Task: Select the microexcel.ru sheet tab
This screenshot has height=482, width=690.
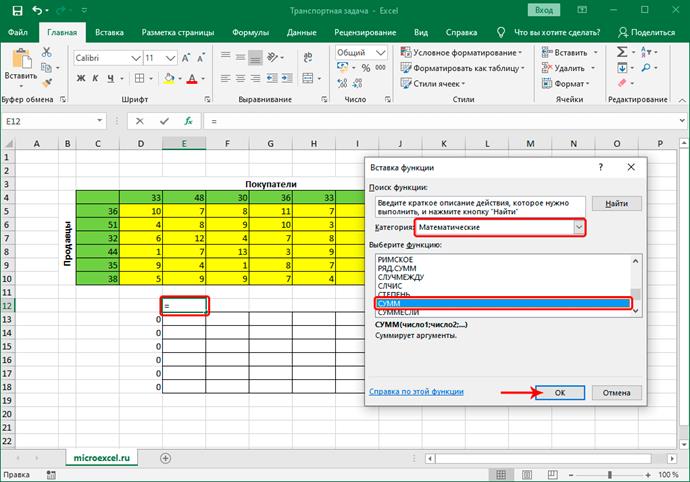Action: [x=102, y=458]
